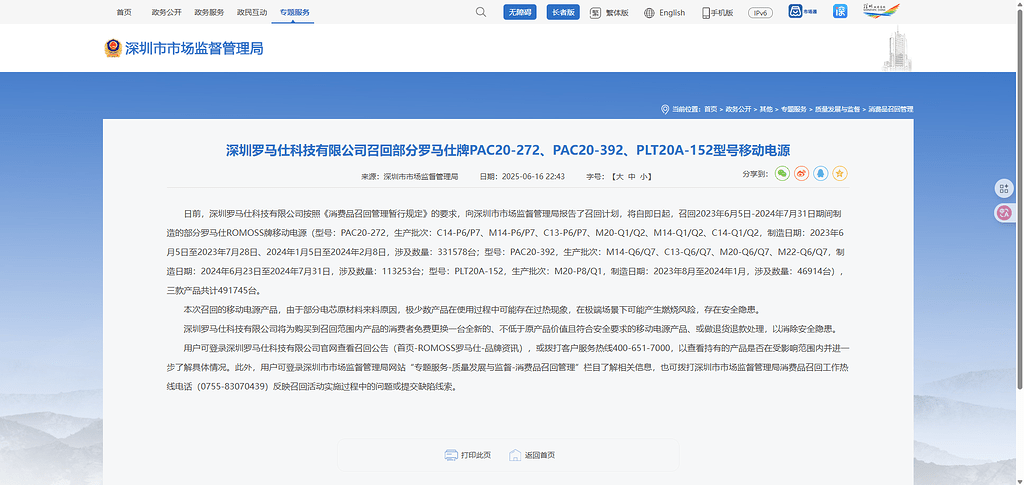
Task: Open 政务公开 in the breadcrumb
Action: pyautogui.click(x=738, y=110)
